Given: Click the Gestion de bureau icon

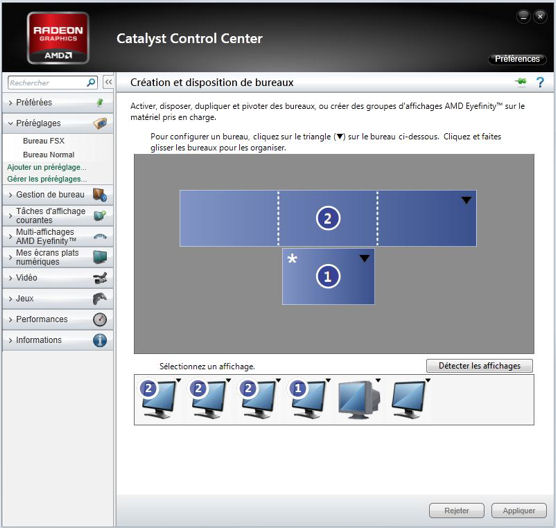Looking at the screenshot, I should pyautogui.click(x=100, y=195).
